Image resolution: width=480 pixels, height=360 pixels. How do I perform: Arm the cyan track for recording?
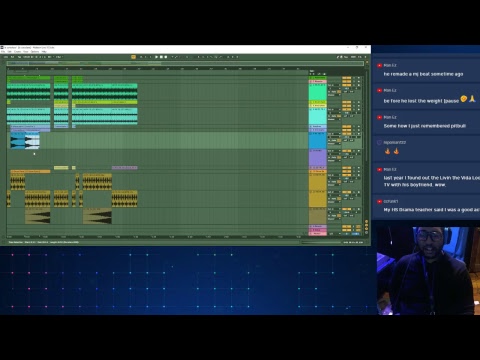coord(359,110)
